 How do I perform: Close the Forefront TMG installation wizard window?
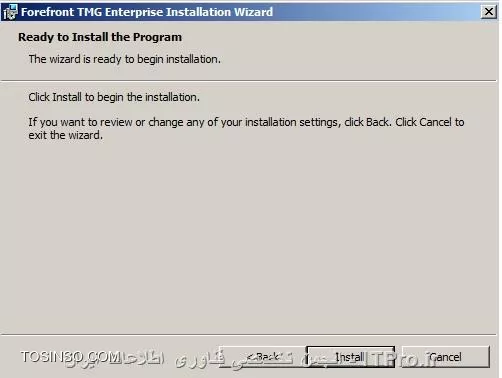click(489, 12)
